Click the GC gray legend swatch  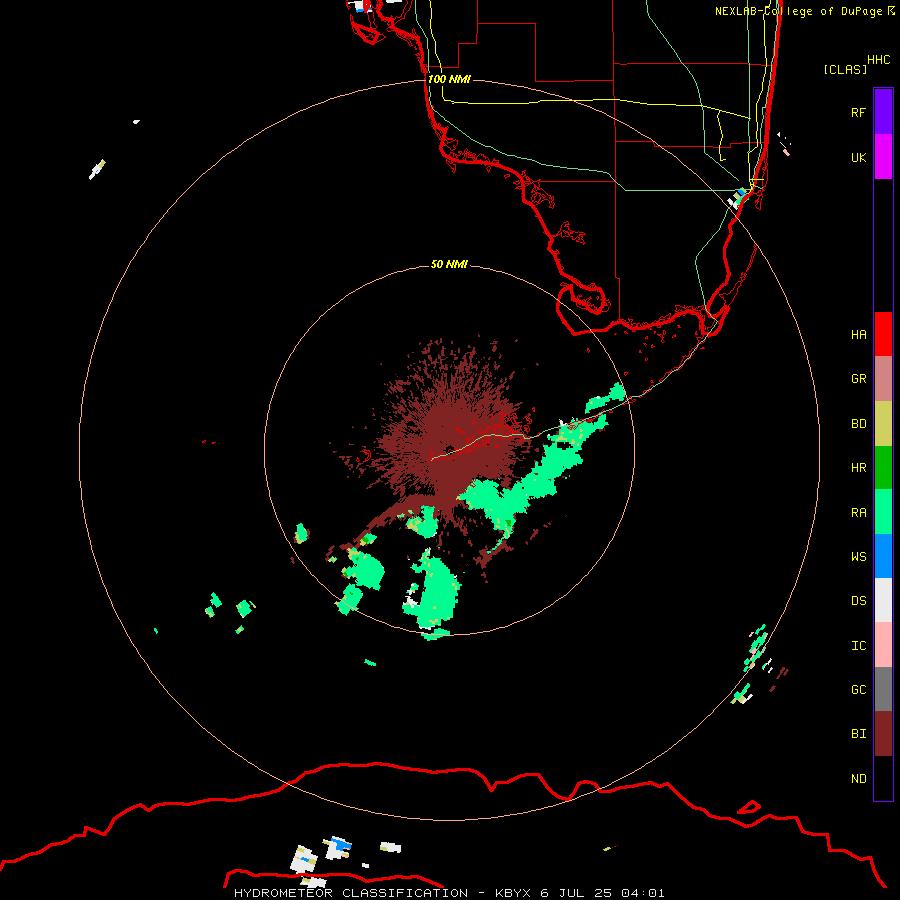click(883, 689)
